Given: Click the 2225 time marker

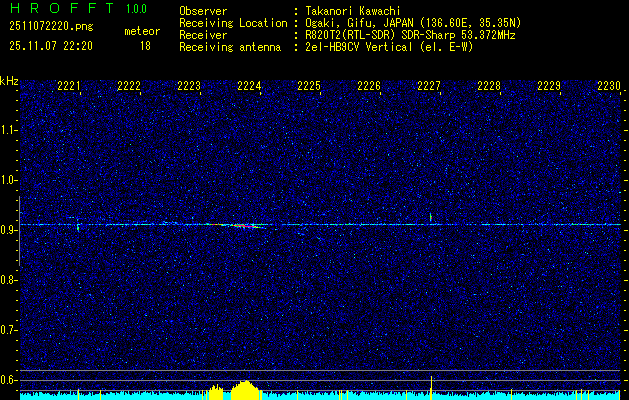Looking at the screenshot, I should click(309, 85).
